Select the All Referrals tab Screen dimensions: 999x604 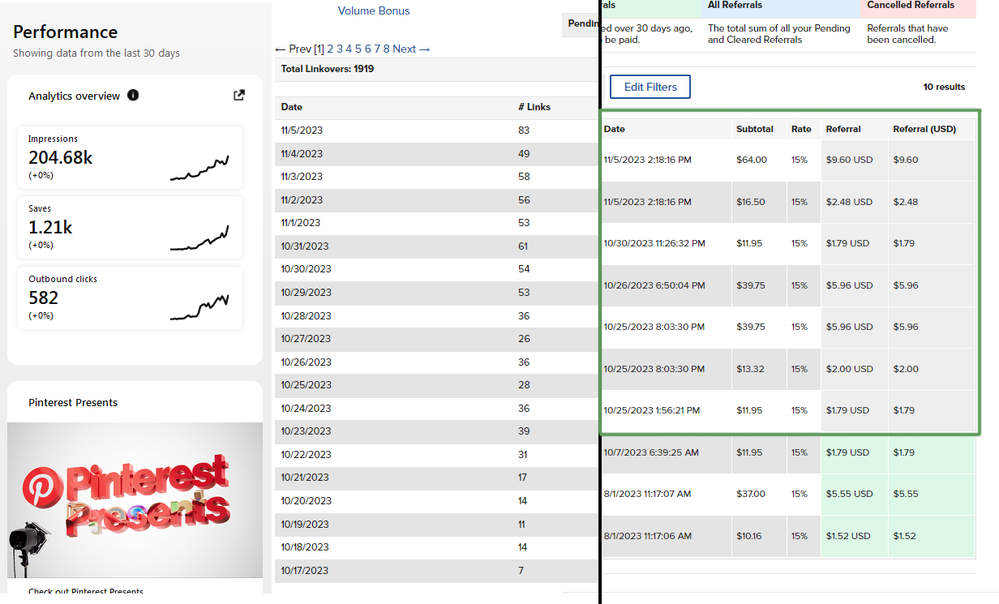[735, 6]
